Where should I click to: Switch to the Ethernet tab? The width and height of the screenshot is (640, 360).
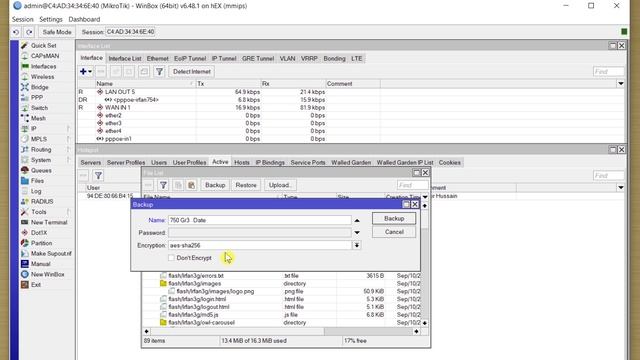tap(158, 59)
